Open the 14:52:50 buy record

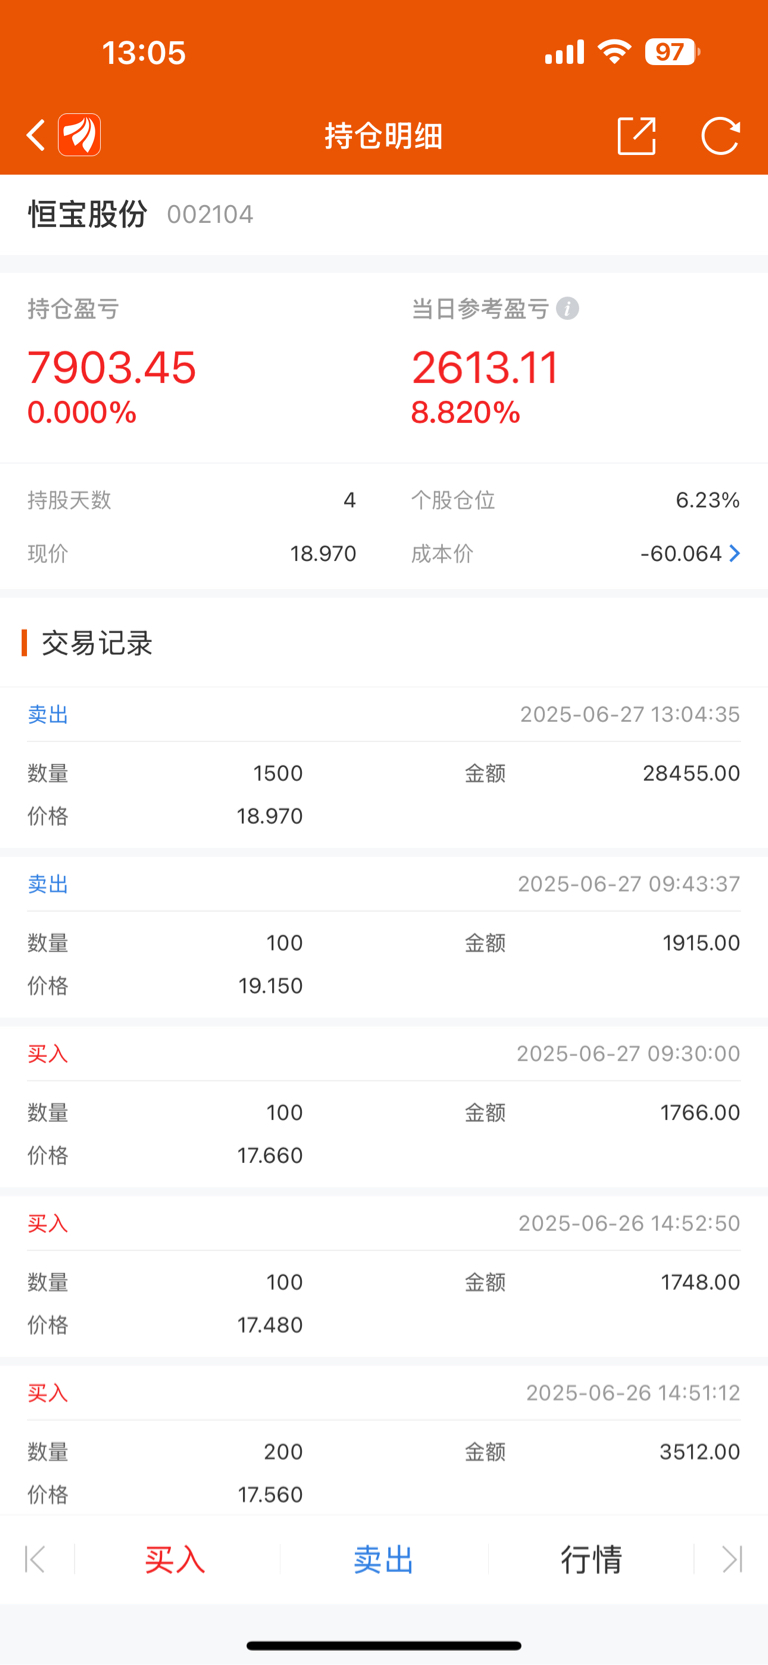pos(384,1277)
